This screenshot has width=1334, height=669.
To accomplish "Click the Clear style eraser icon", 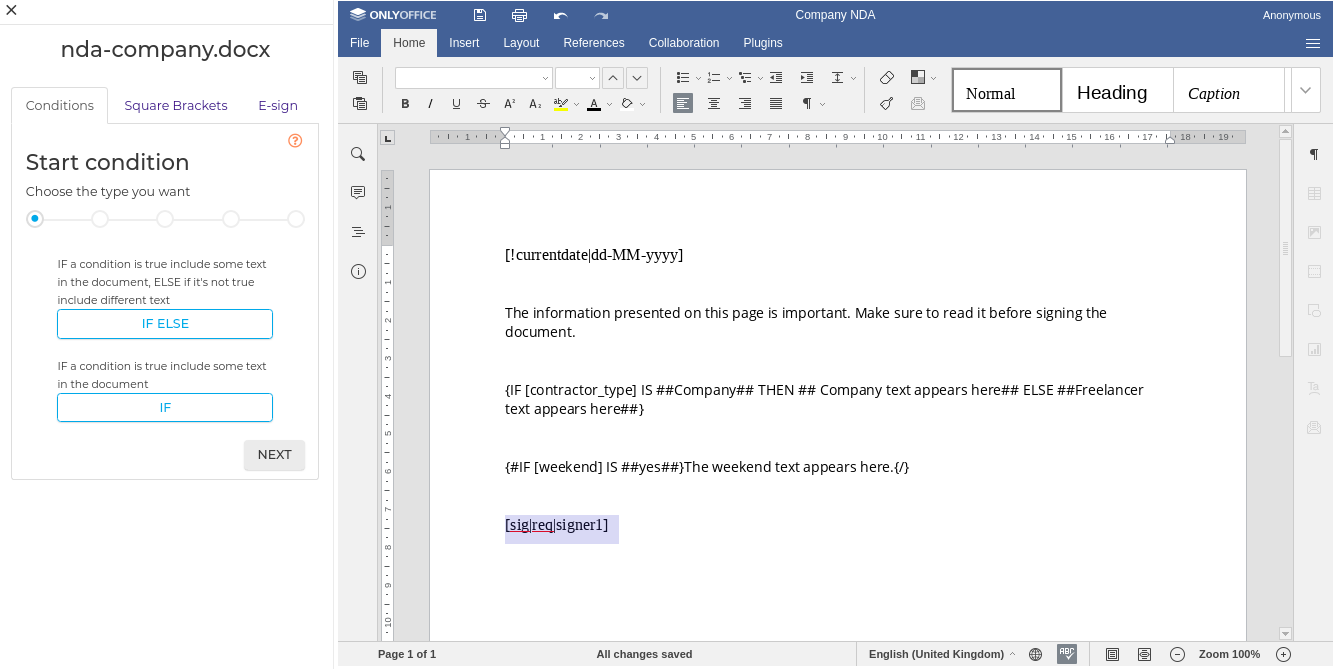I will tap(886, 77).
